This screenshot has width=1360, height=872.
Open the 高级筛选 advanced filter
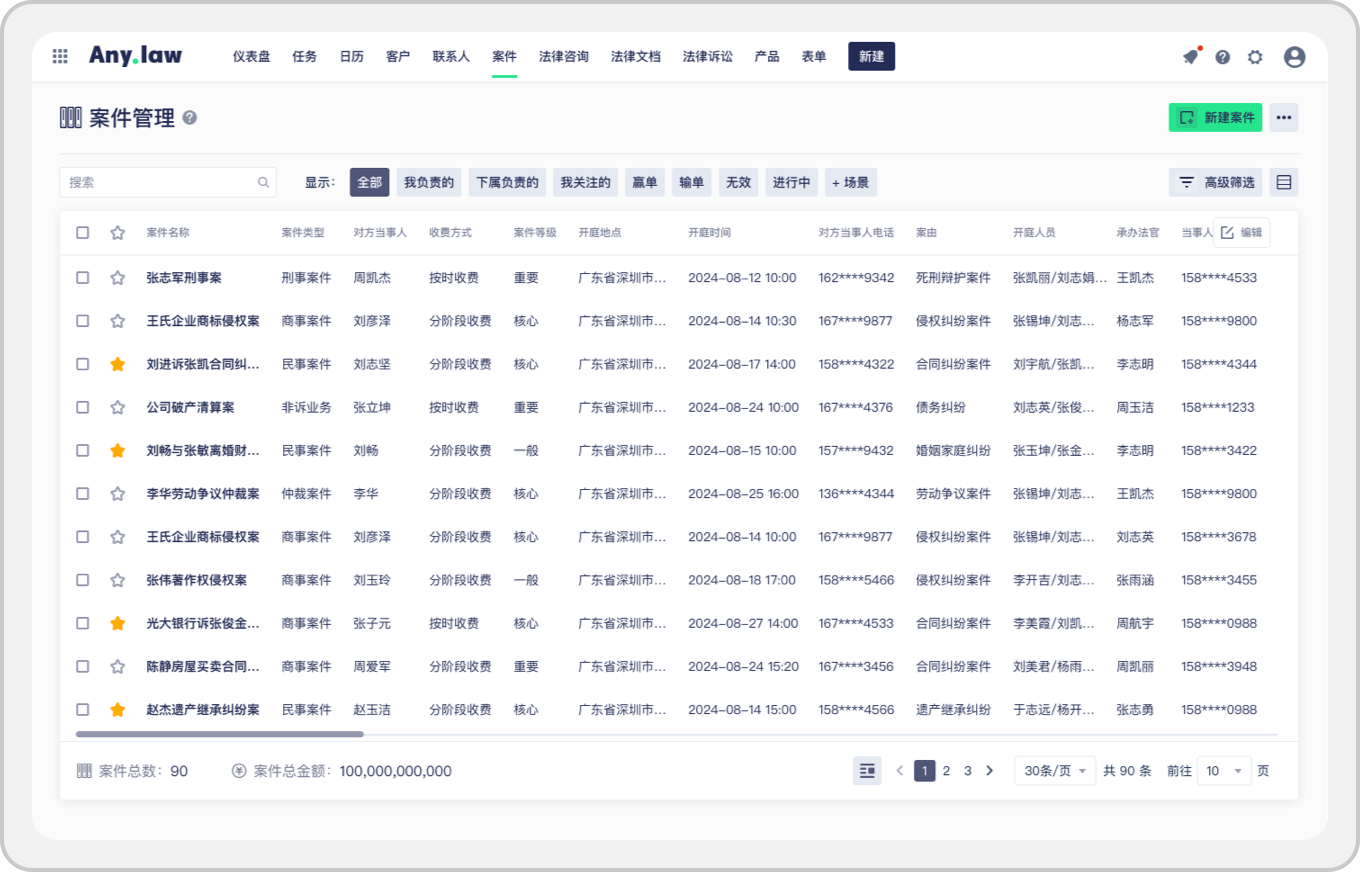[x=1216, y=183]
